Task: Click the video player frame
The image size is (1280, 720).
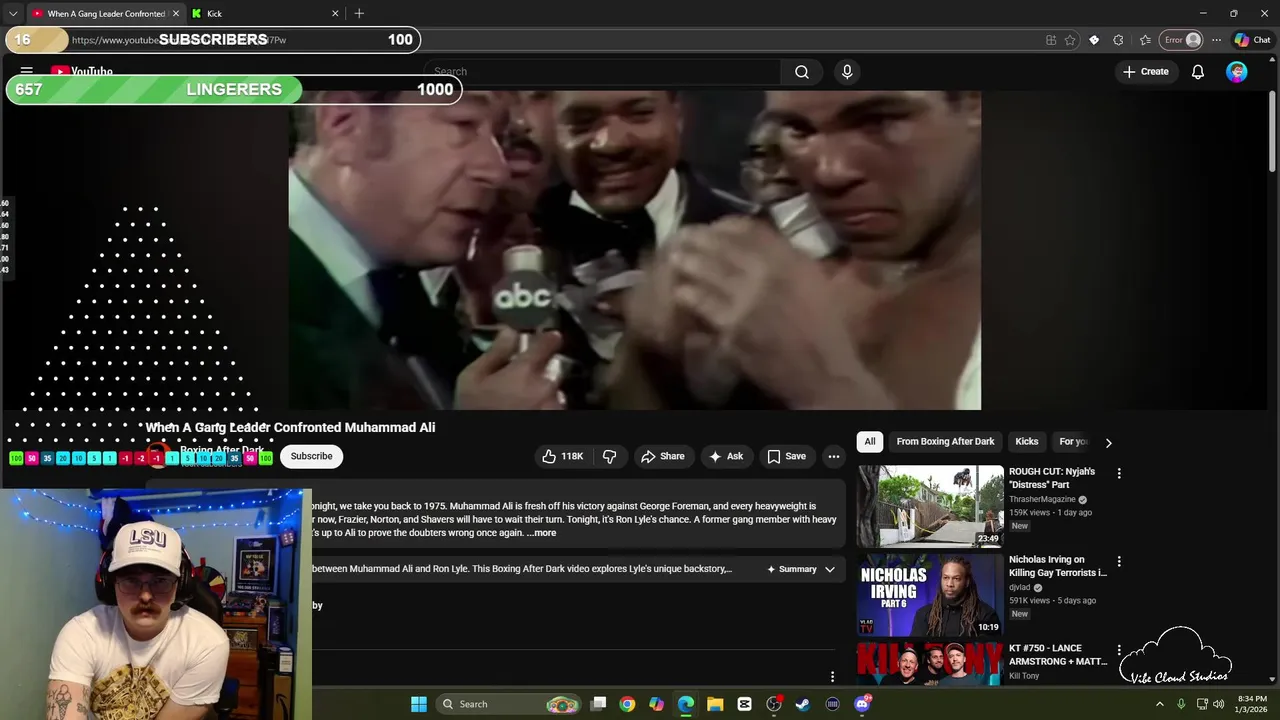Action: click(635, 250)
